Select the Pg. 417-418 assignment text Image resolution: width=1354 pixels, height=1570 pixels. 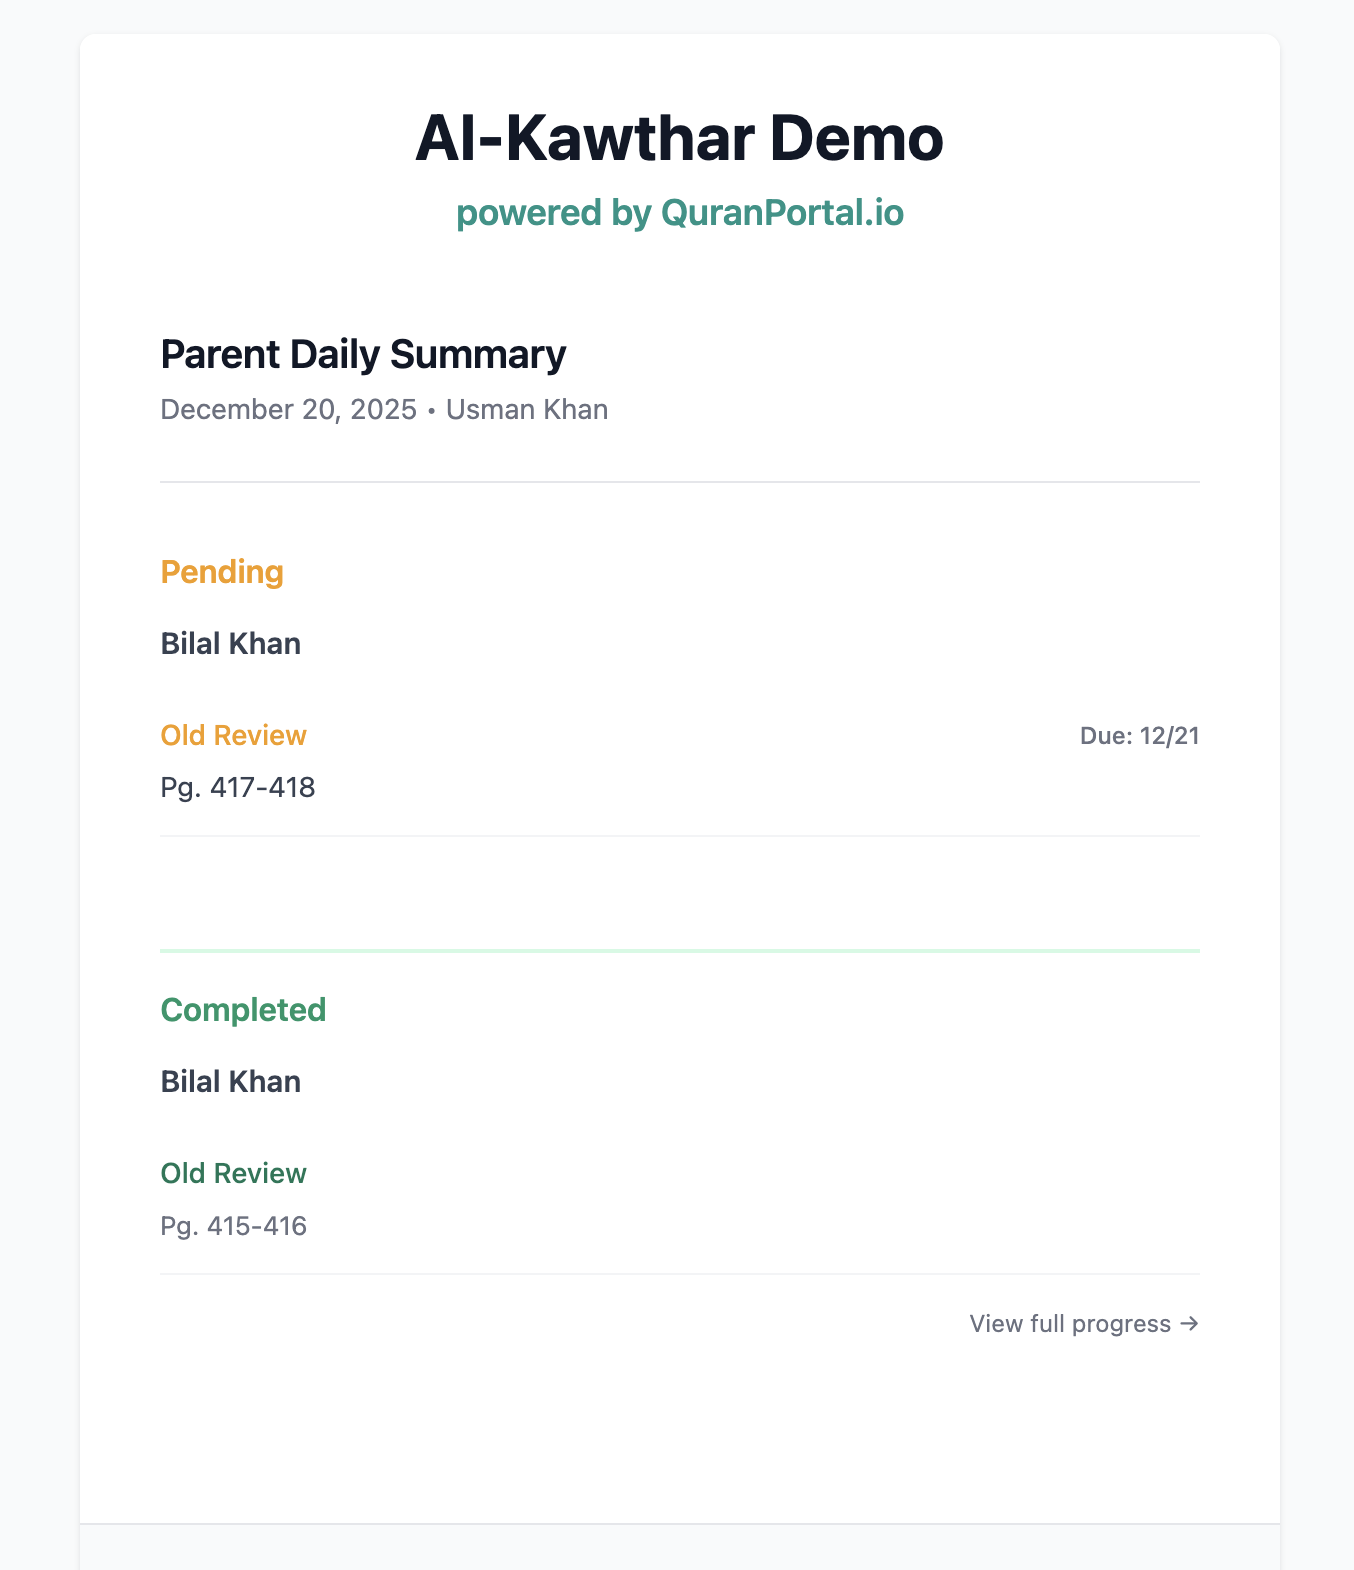point(238,788)
